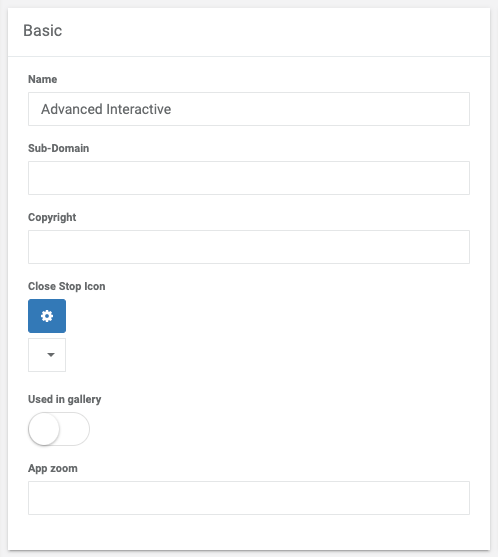Click the blue gear icon button
498x557 pixels.
(x=47, y=316)
